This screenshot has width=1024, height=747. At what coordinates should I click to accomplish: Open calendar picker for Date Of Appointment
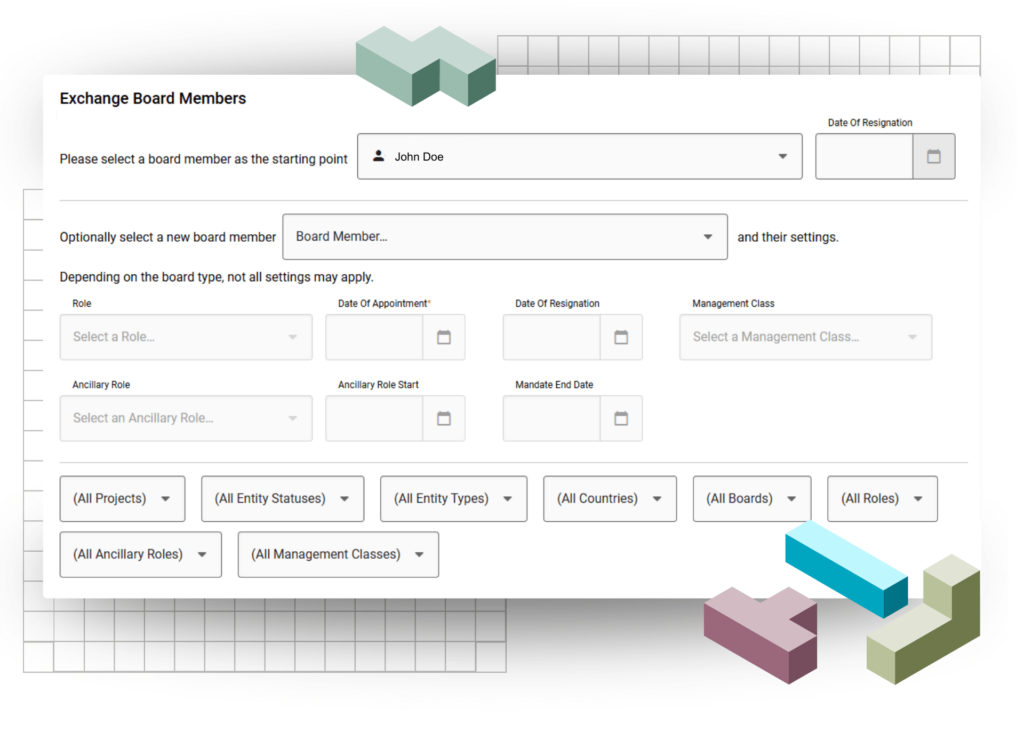(444, 338)
